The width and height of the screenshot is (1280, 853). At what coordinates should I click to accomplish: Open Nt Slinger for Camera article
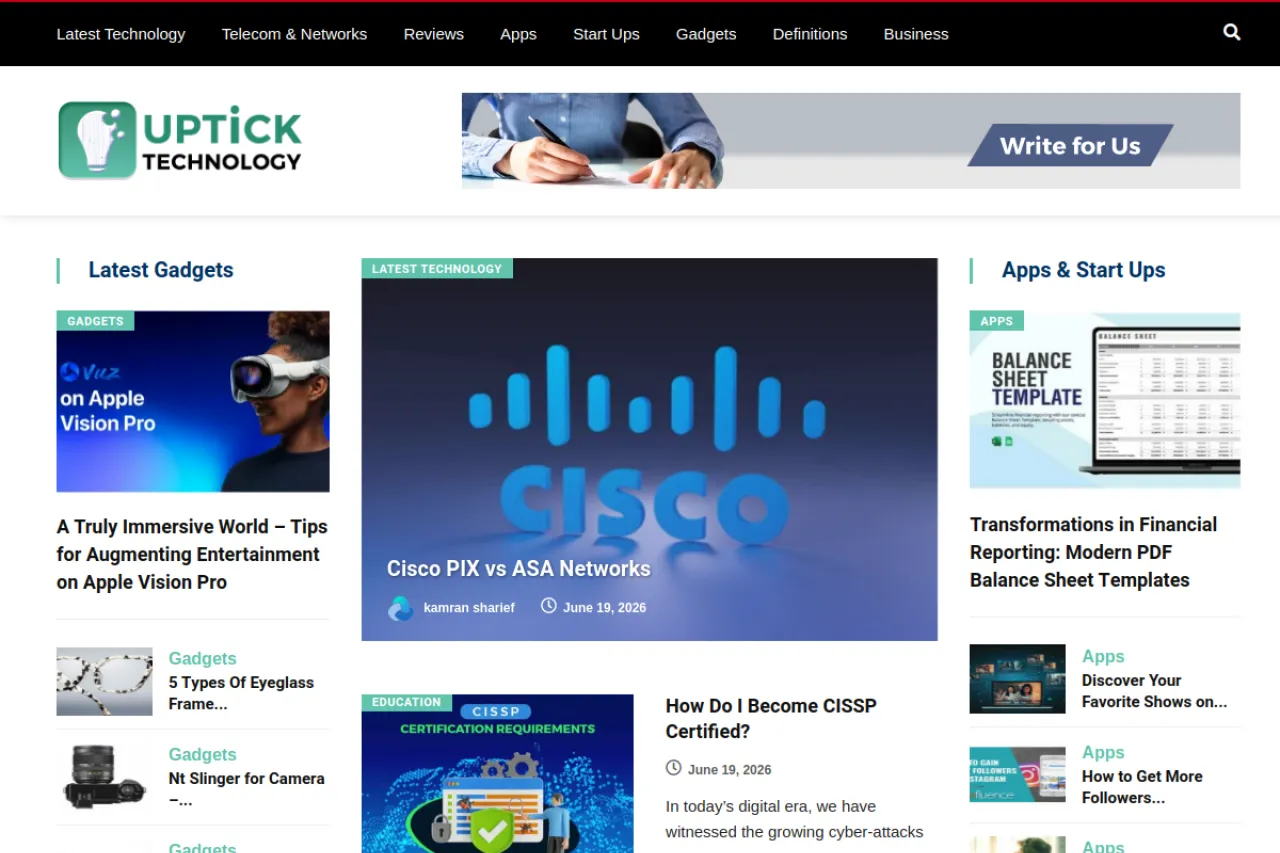247,789
